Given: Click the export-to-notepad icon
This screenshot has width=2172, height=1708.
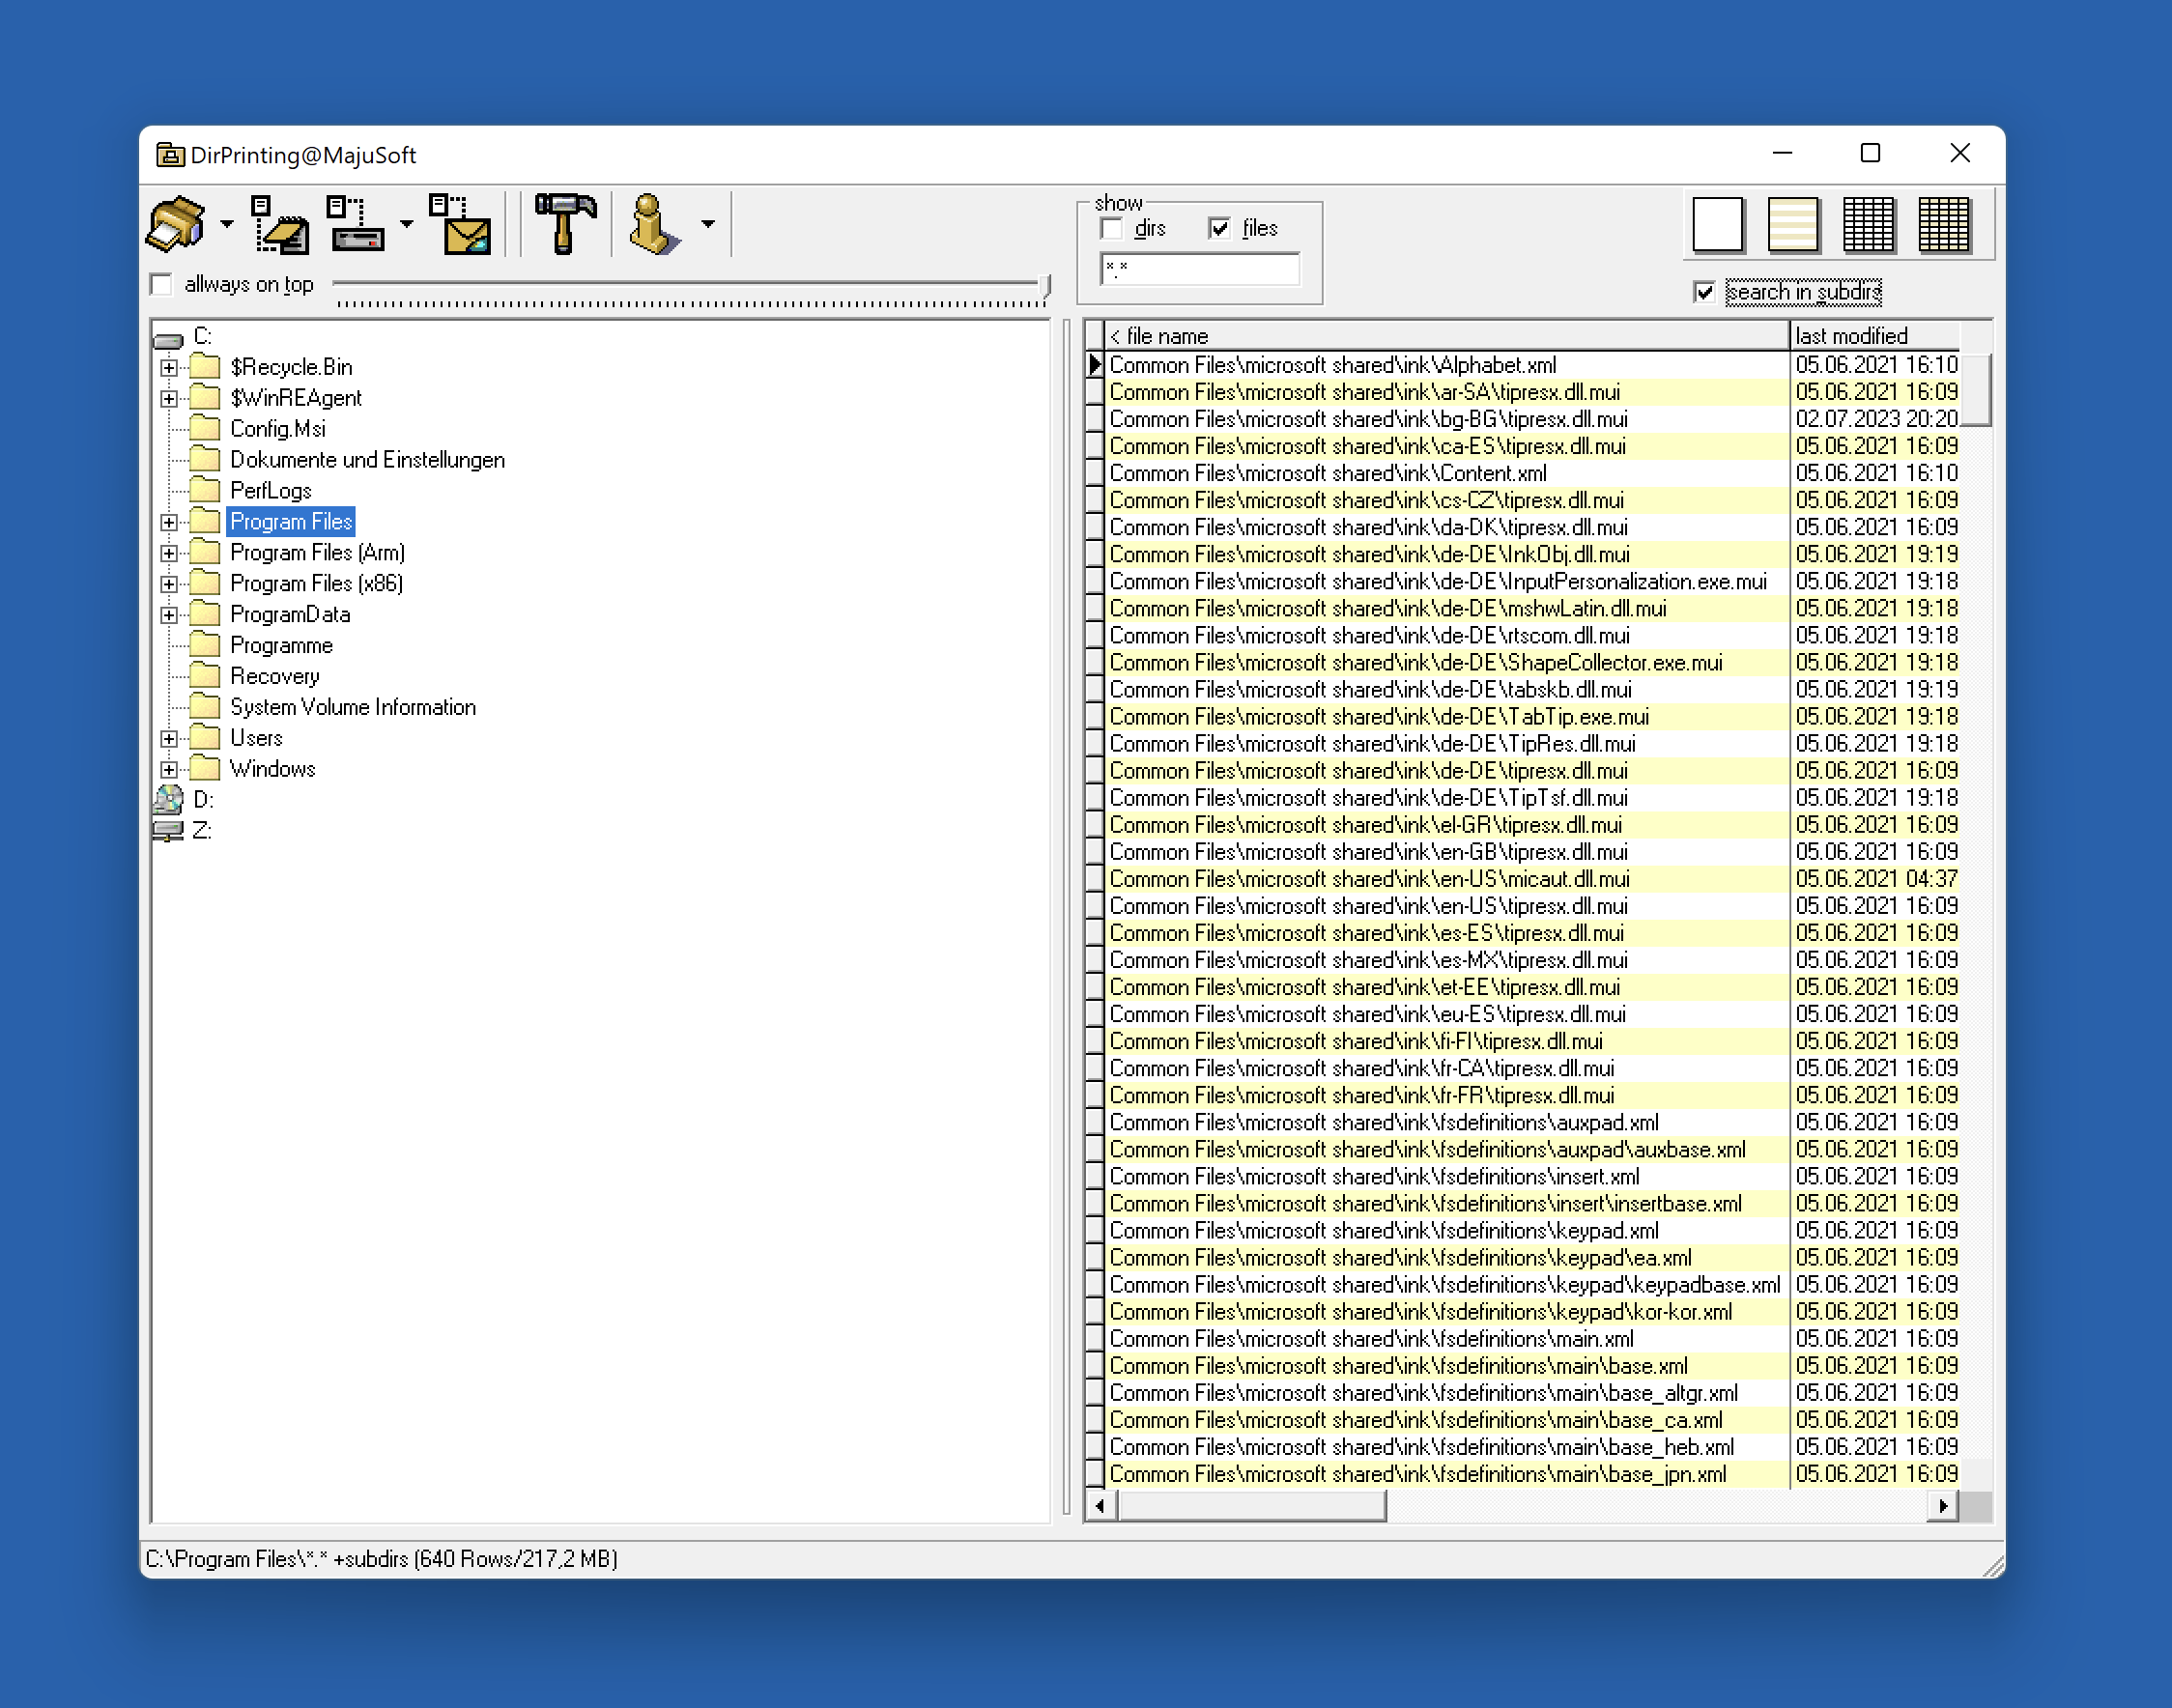Looking at the screenshot, I should pos(279,224).
